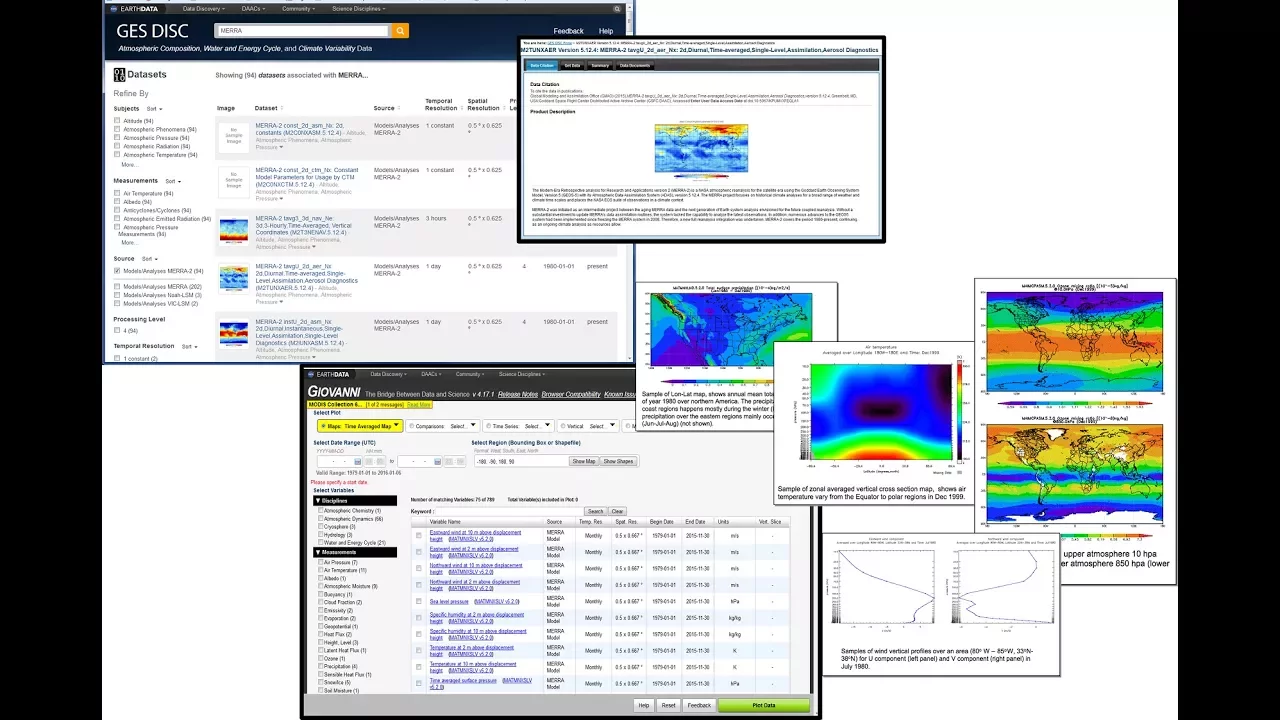
Task: Click the Reset button in Giovanni
Action: pyautogui.click(x=668, y=705)
